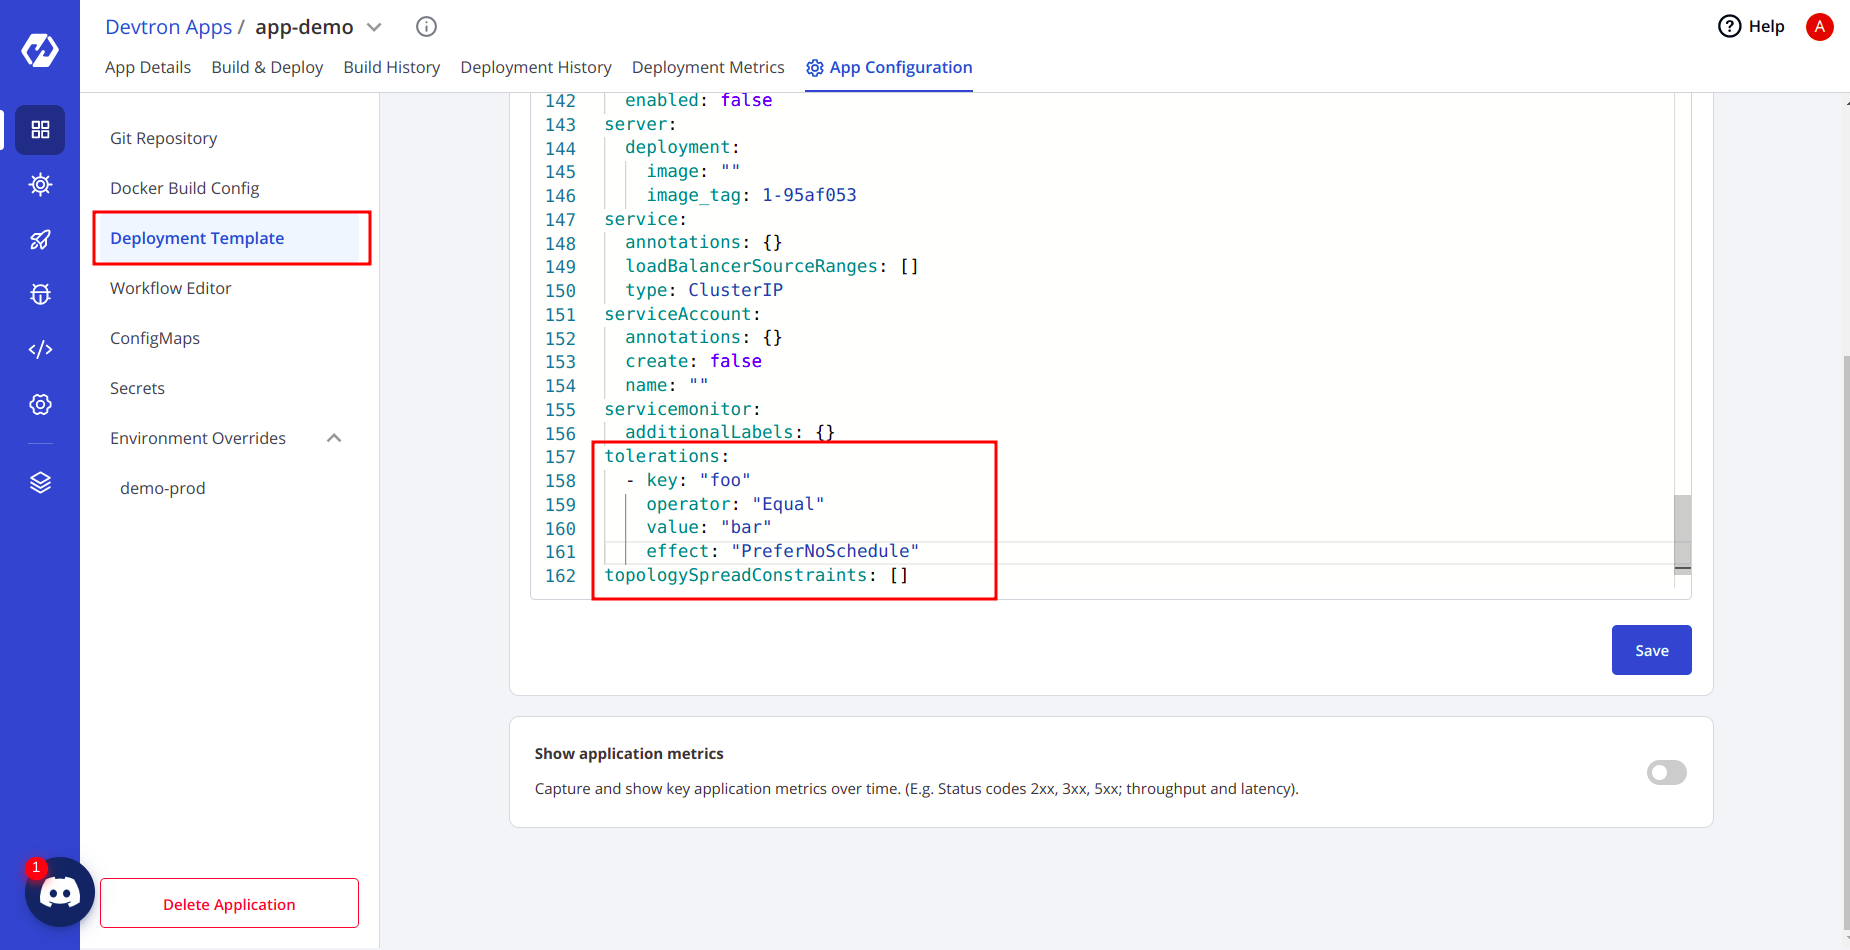This screenshot has width=1850, height=950.
Task: Click the 'additionalLabels: {}' line
Action: (x=730, y=432)
